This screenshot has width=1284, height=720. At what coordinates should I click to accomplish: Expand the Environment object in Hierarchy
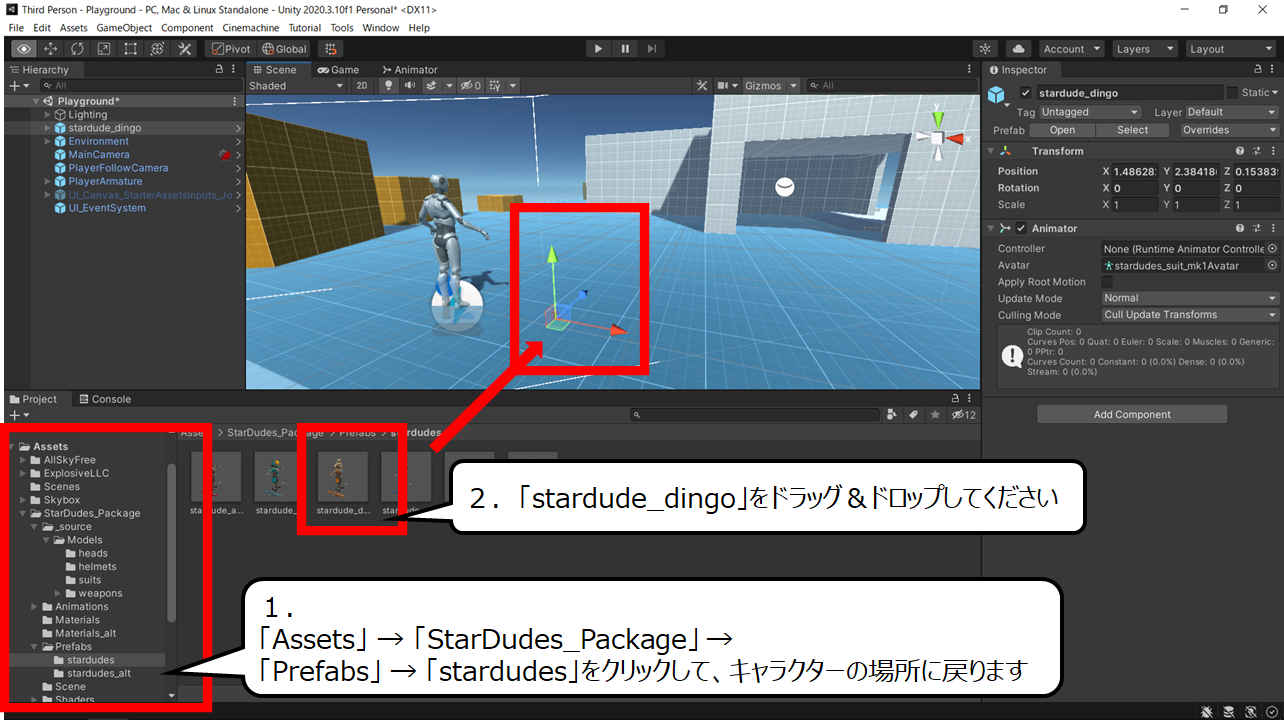47,142
